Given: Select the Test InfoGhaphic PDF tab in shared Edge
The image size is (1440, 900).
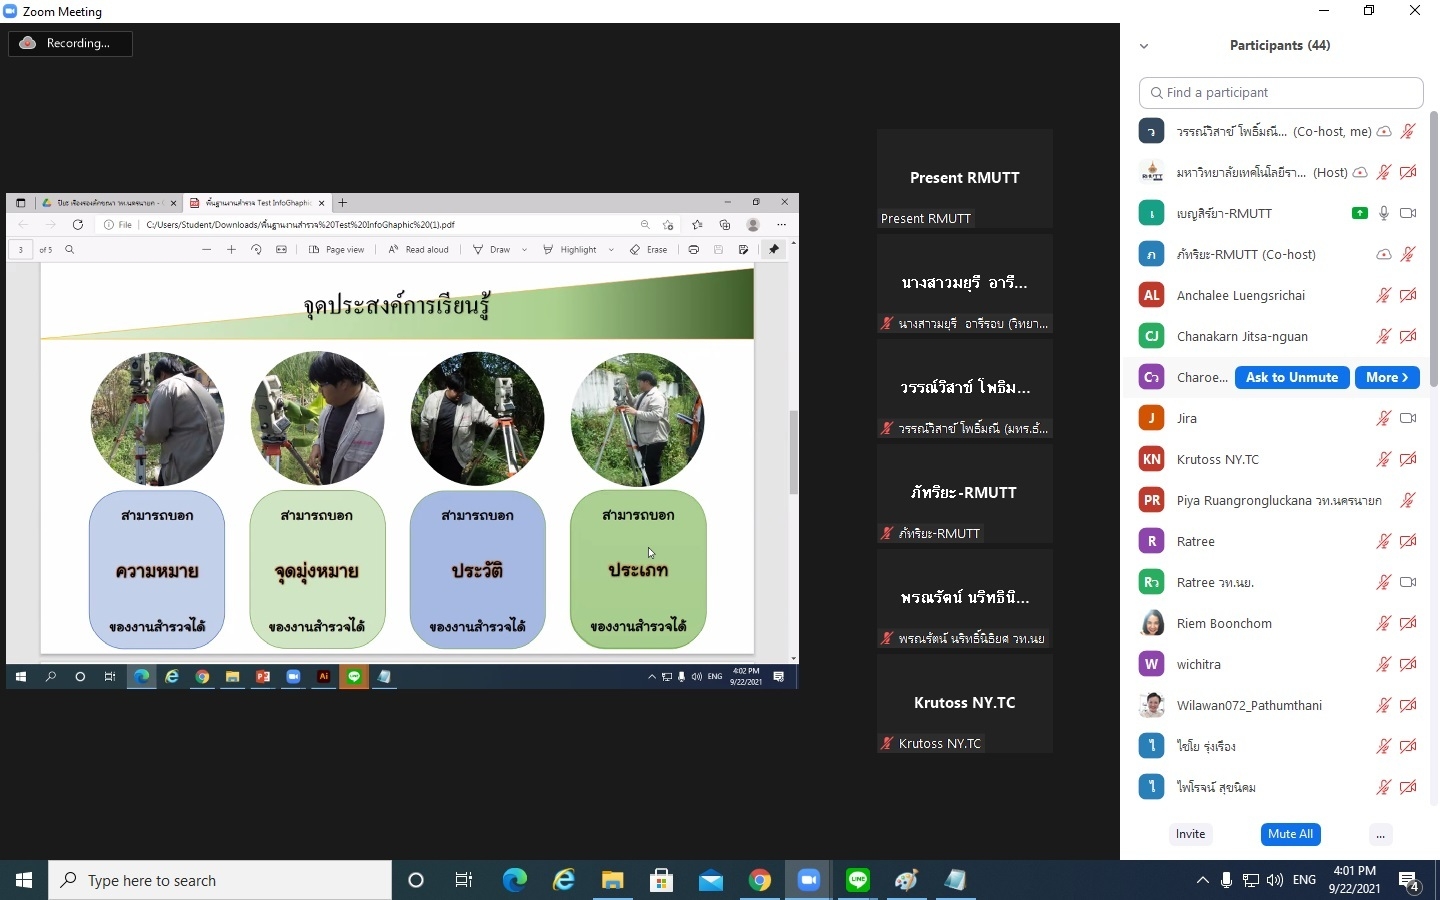Looking at the screenshot, I should (257, 202).
